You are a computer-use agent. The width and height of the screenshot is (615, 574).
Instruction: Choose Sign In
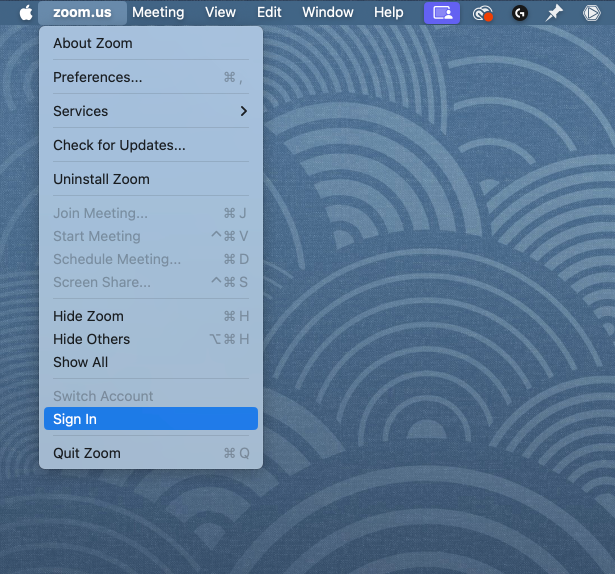coord(151,419)
